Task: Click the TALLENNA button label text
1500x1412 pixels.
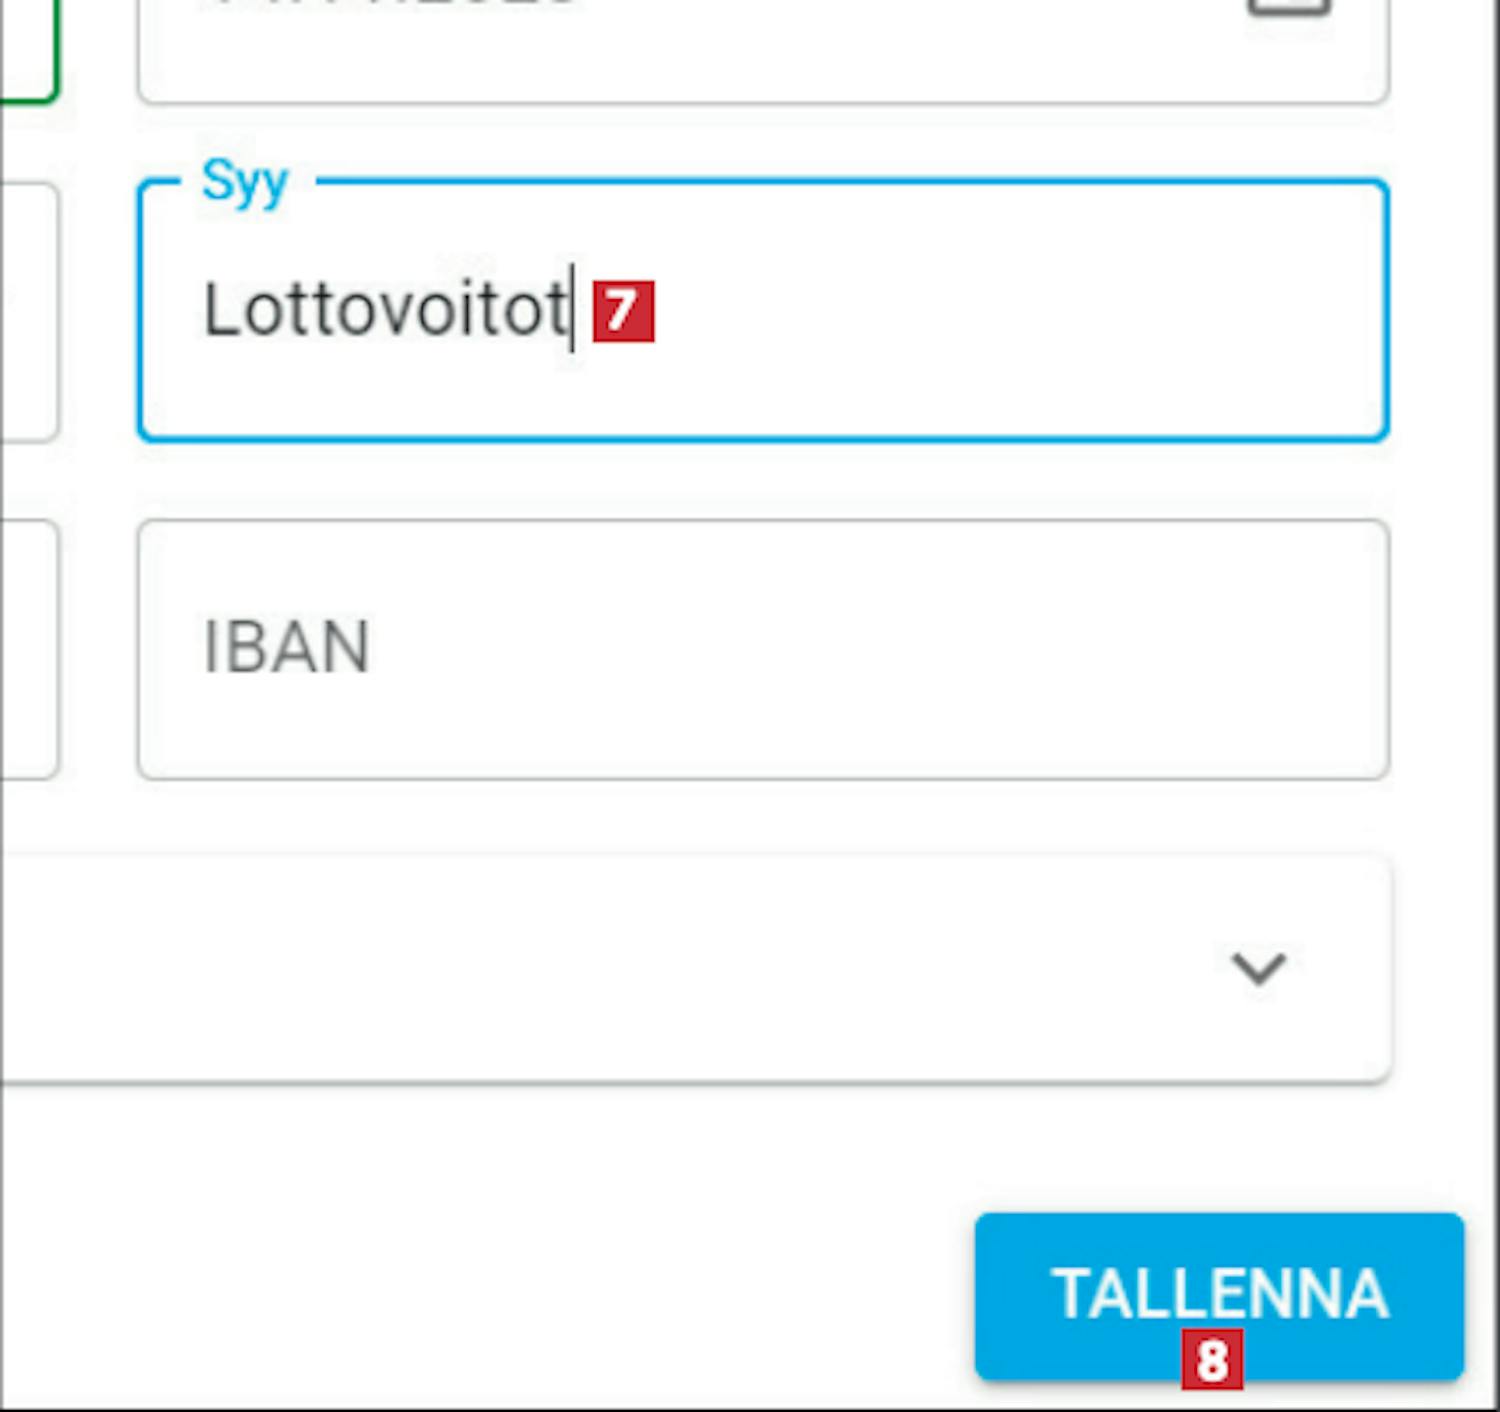Action: pos(1219,1293)
